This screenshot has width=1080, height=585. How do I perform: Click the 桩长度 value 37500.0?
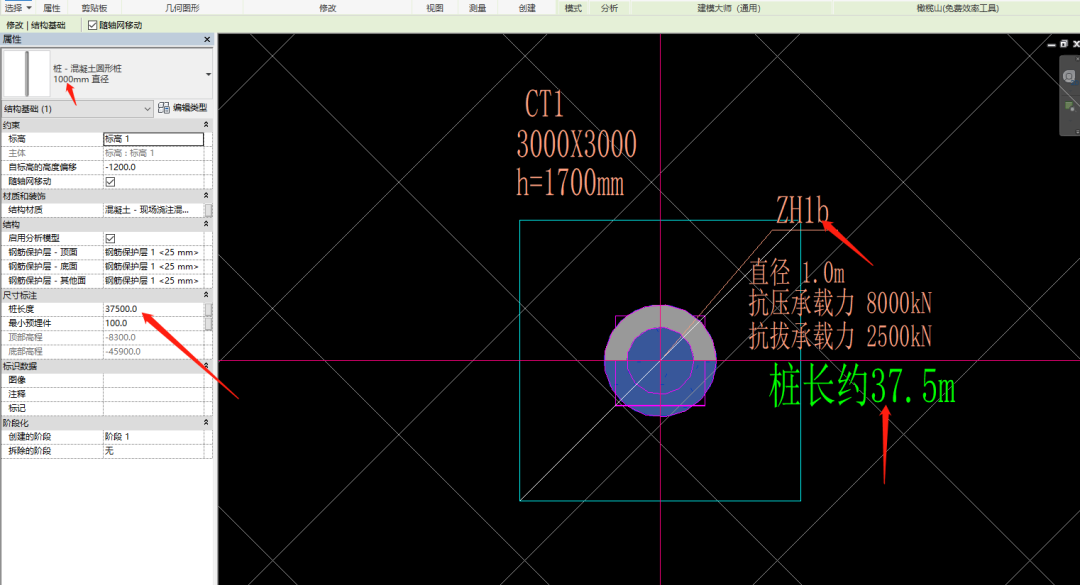coord(154,309)
